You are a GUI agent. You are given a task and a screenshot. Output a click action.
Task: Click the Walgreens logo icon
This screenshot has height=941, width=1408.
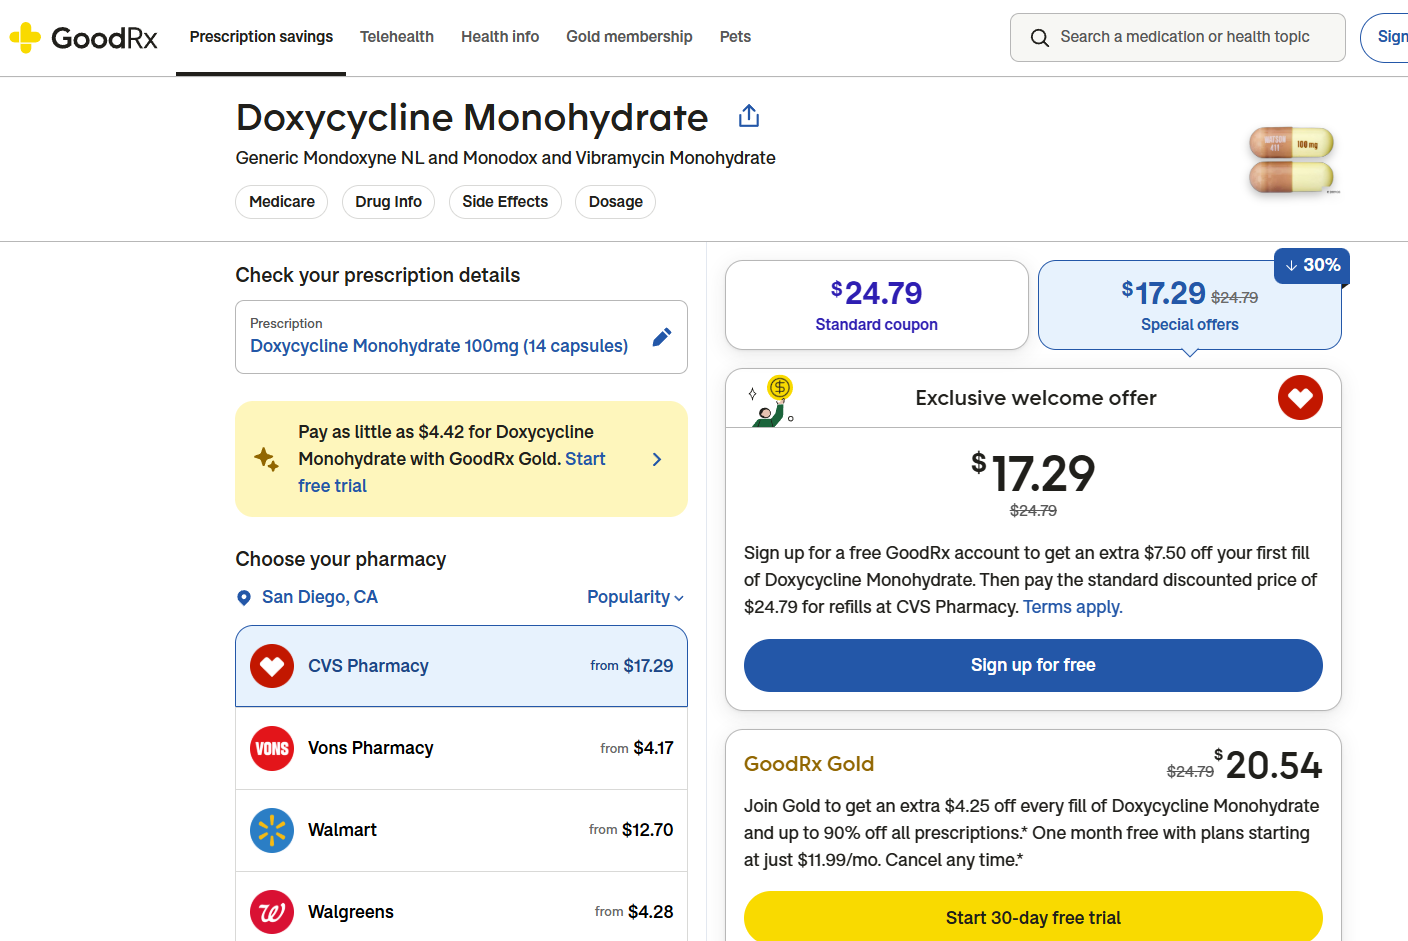click(x=272, y=912)
